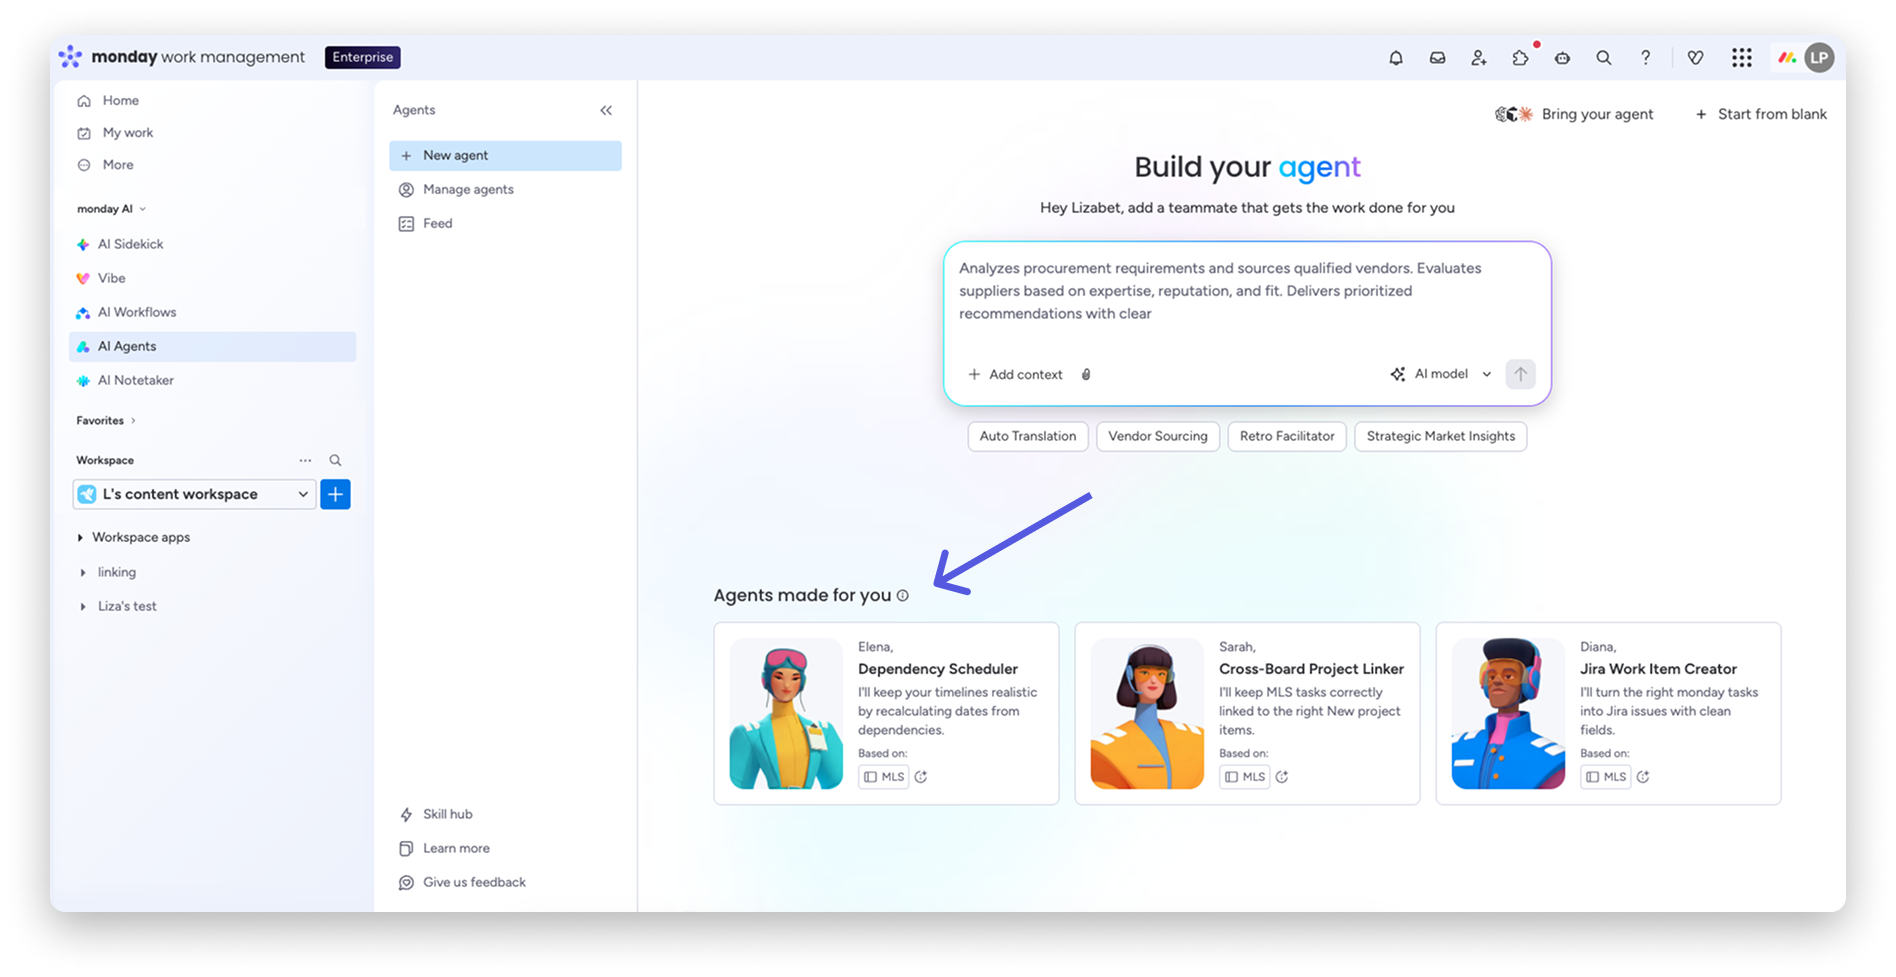Screen dimensions: 1896x977
Task: Search within the workspace using magnifier icon
Action: pos(335,460)
